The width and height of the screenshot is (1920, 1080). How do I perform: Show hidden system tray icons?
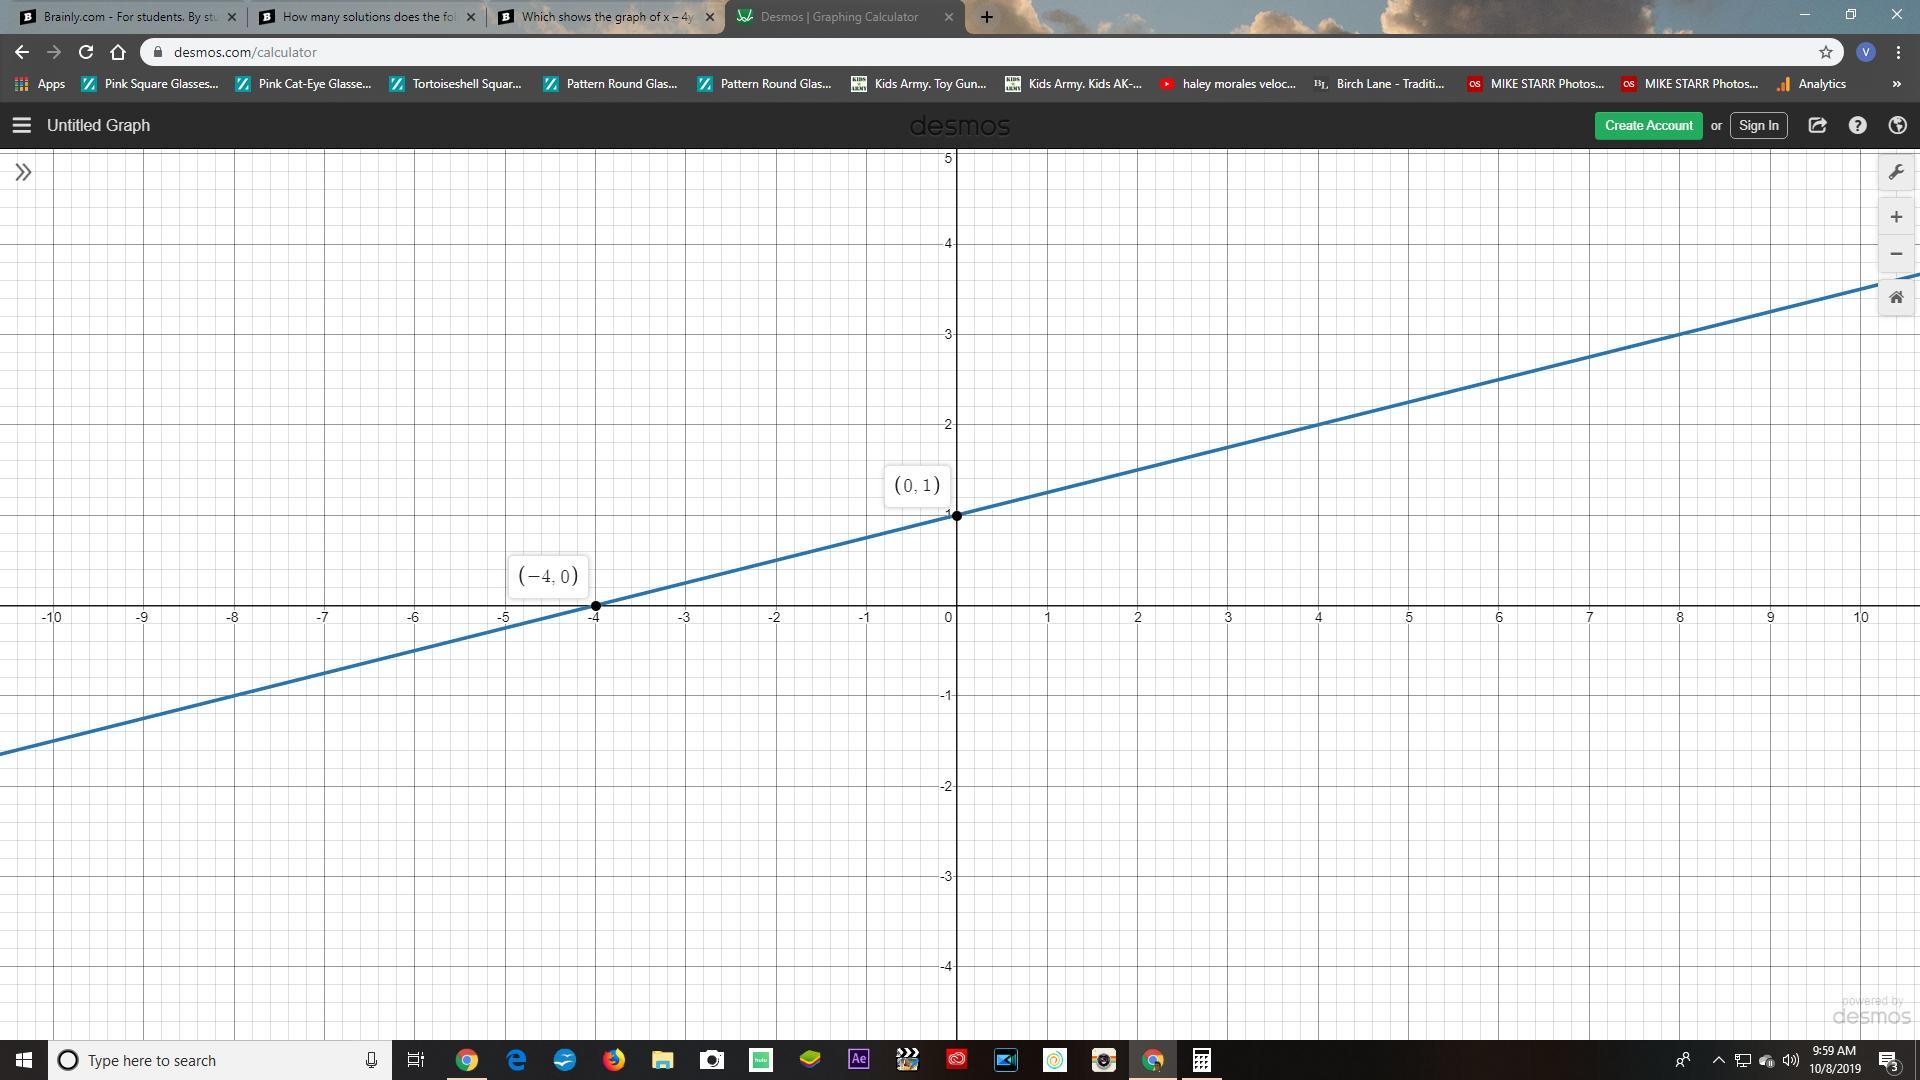1718,1060
